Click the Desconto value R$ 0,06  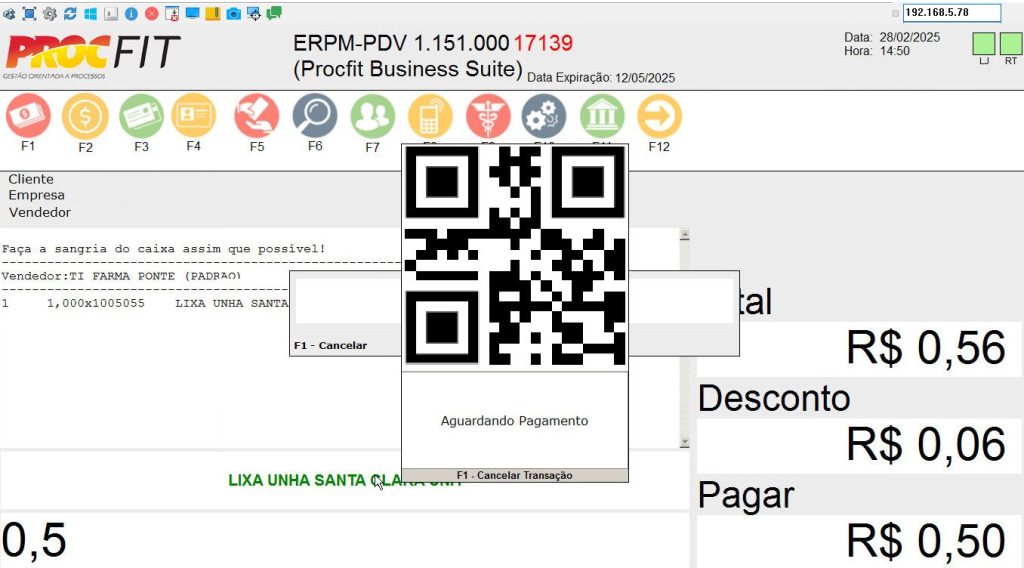[925, 445]
